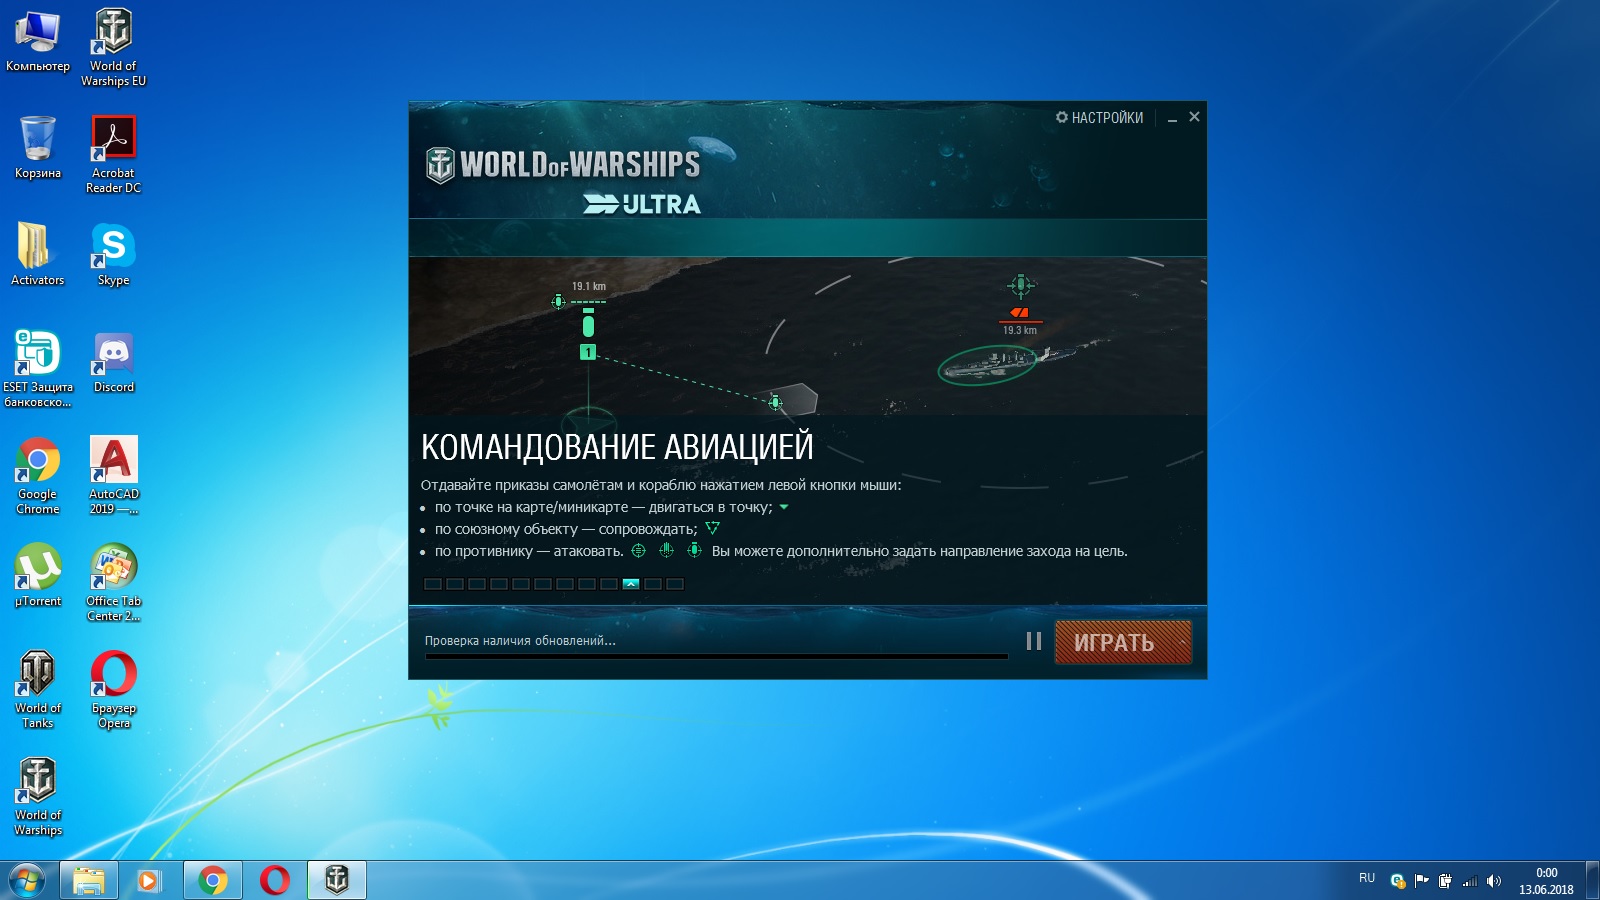Click the update progress bar
Viewport: 1600px width, 900px height.
click(716, 657)
